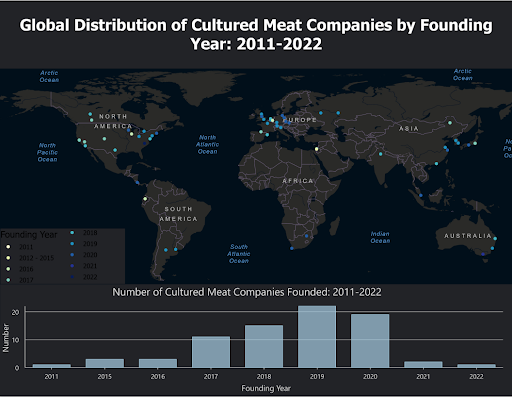Click the NORTH AMERICA map label
This screenshot has width=512, height=397.
[113, 121]
